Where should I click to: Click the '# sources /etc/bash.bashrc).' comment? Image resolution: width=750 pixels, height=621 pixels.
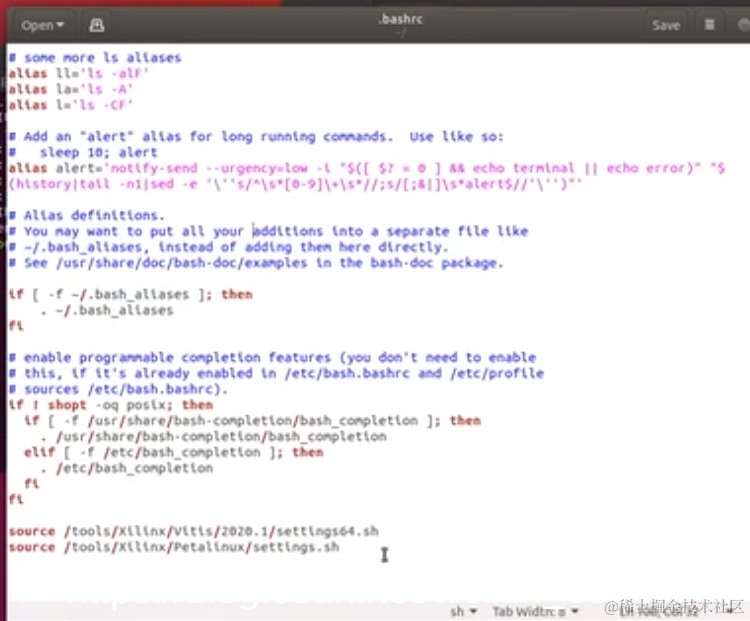click(x=118, y=389)
